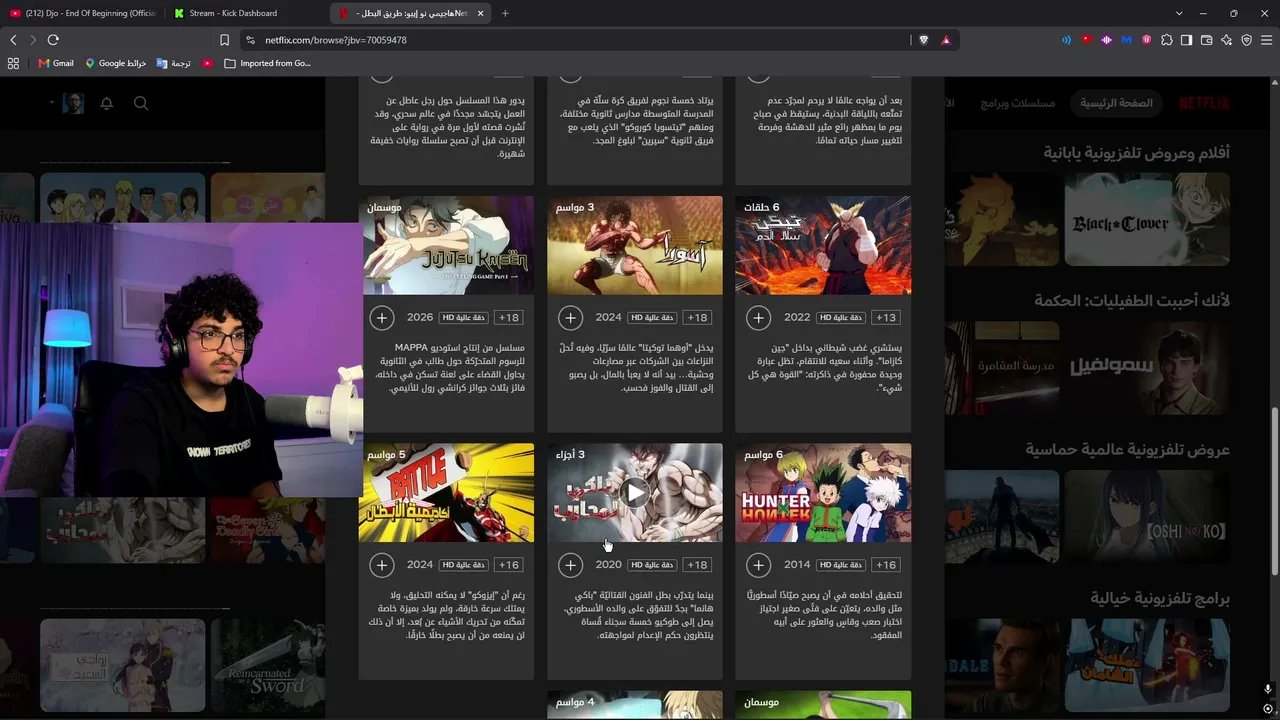Click the 2026 year on Jujutsu Kaisen card
1280x720 pixels.
point(420,318)
